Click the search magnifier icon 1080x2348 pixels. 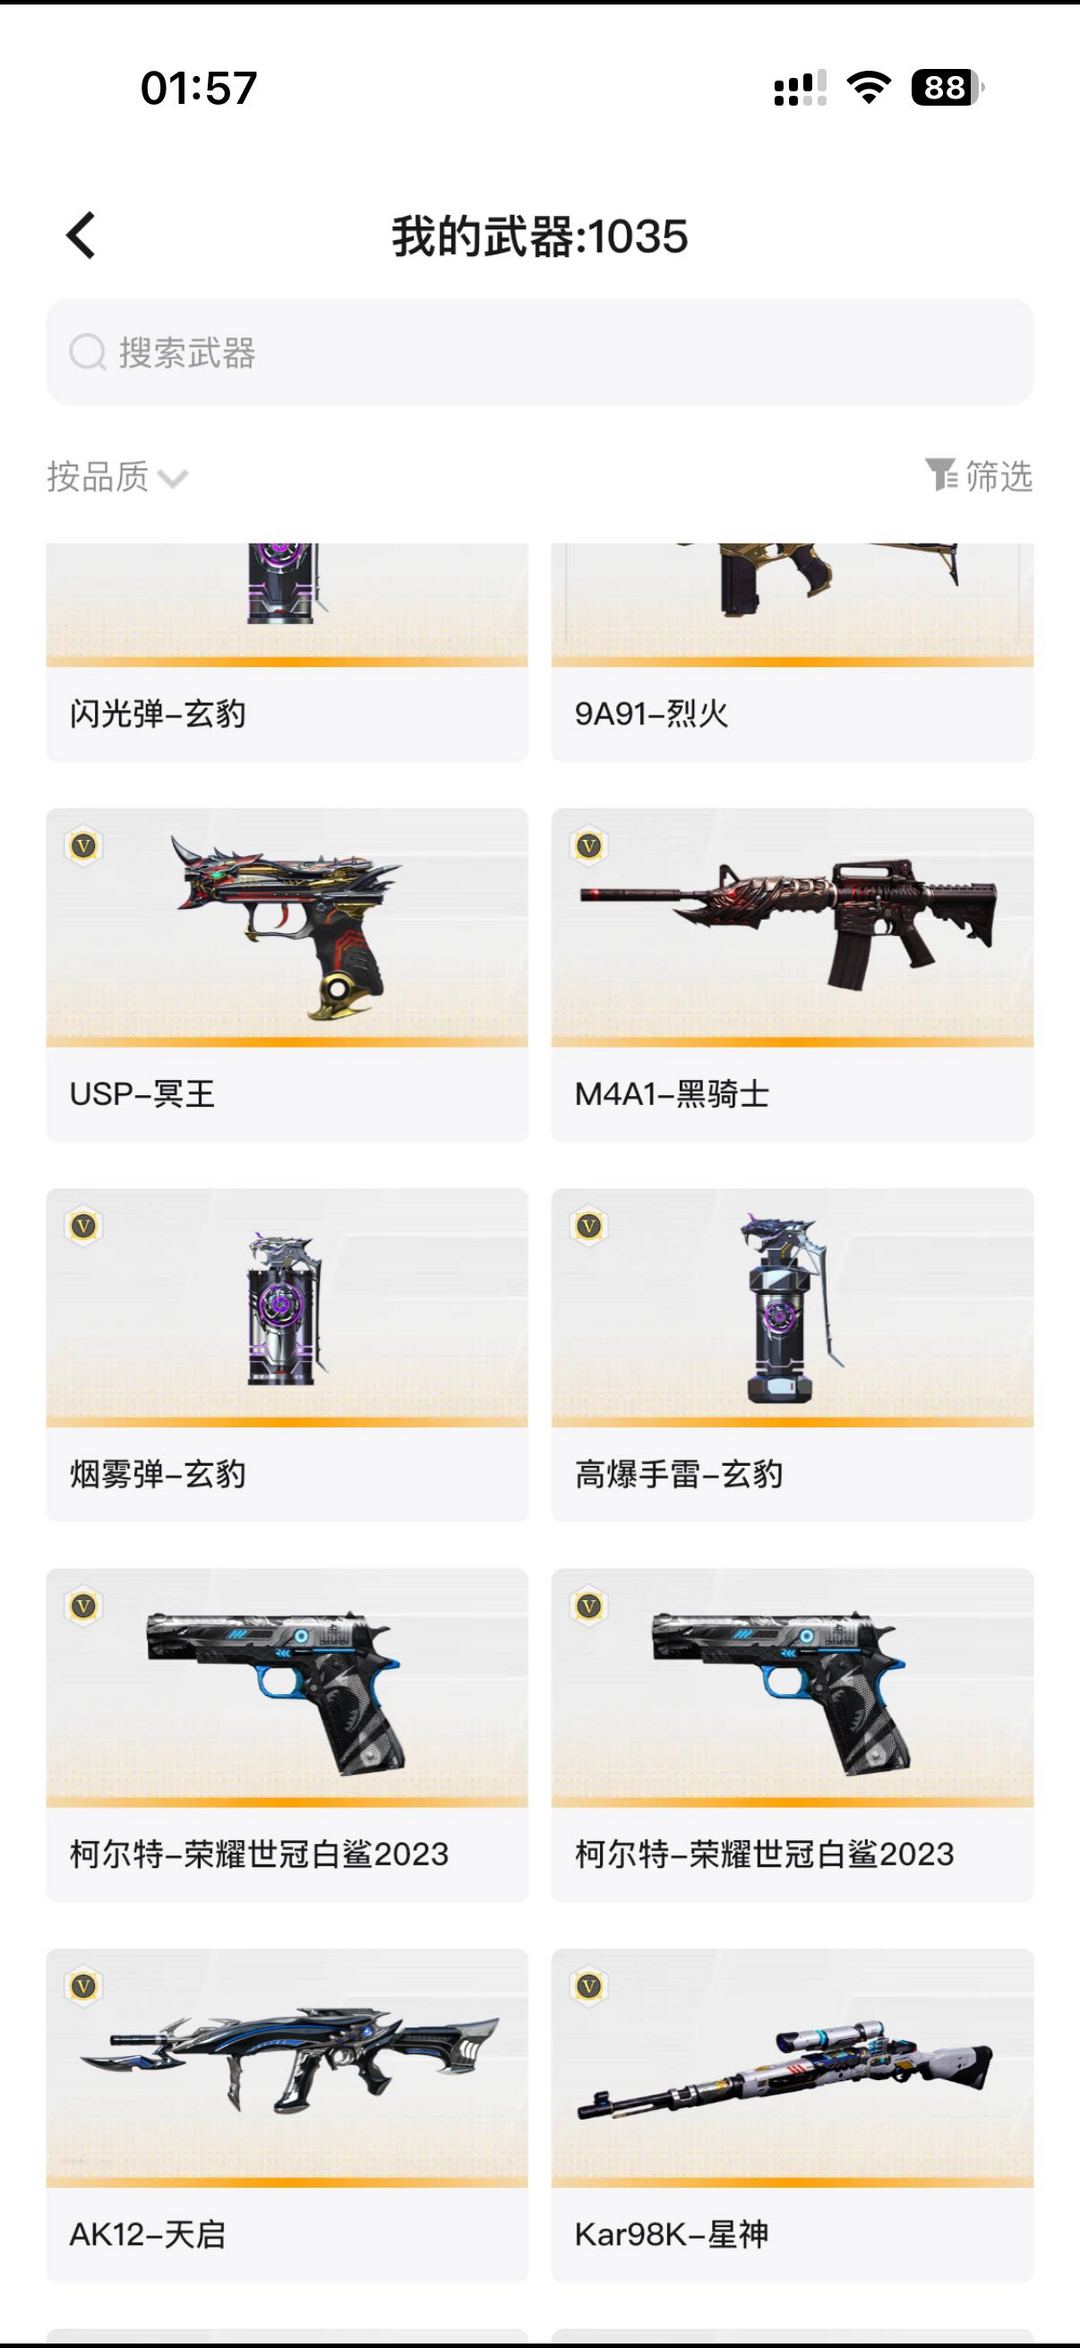[88, 352]
